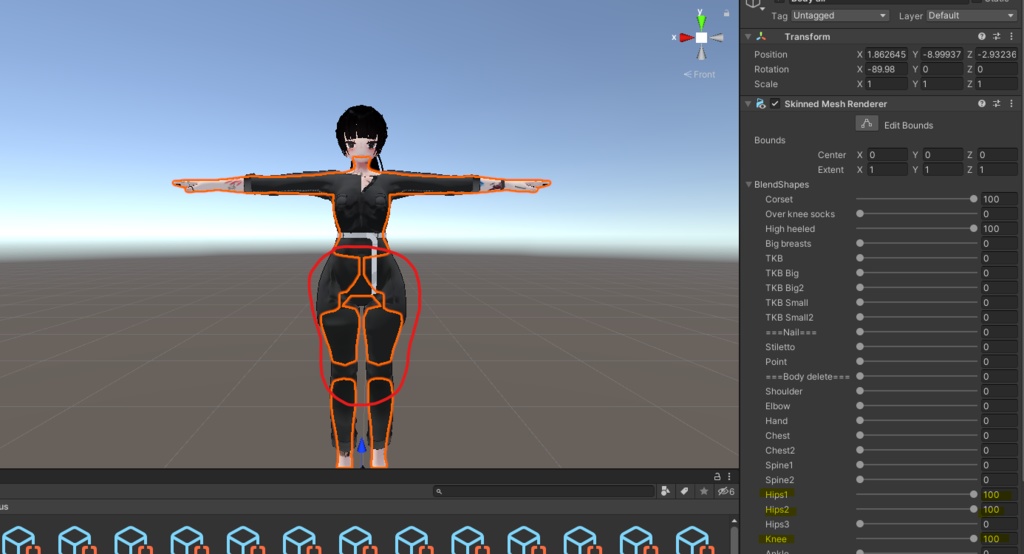Click the Rotation X field showing -89.98
Screen dimensions: 1024x554
(886, 69)
